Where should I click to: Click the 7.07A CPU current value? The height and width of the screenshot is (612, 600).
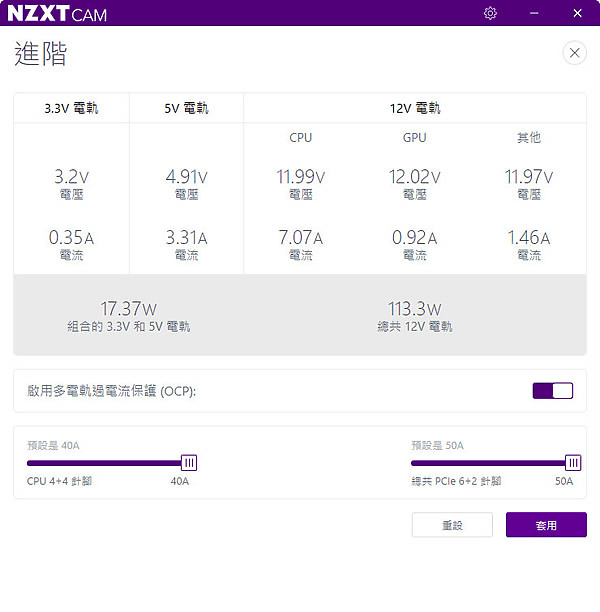tap(301, 237)
